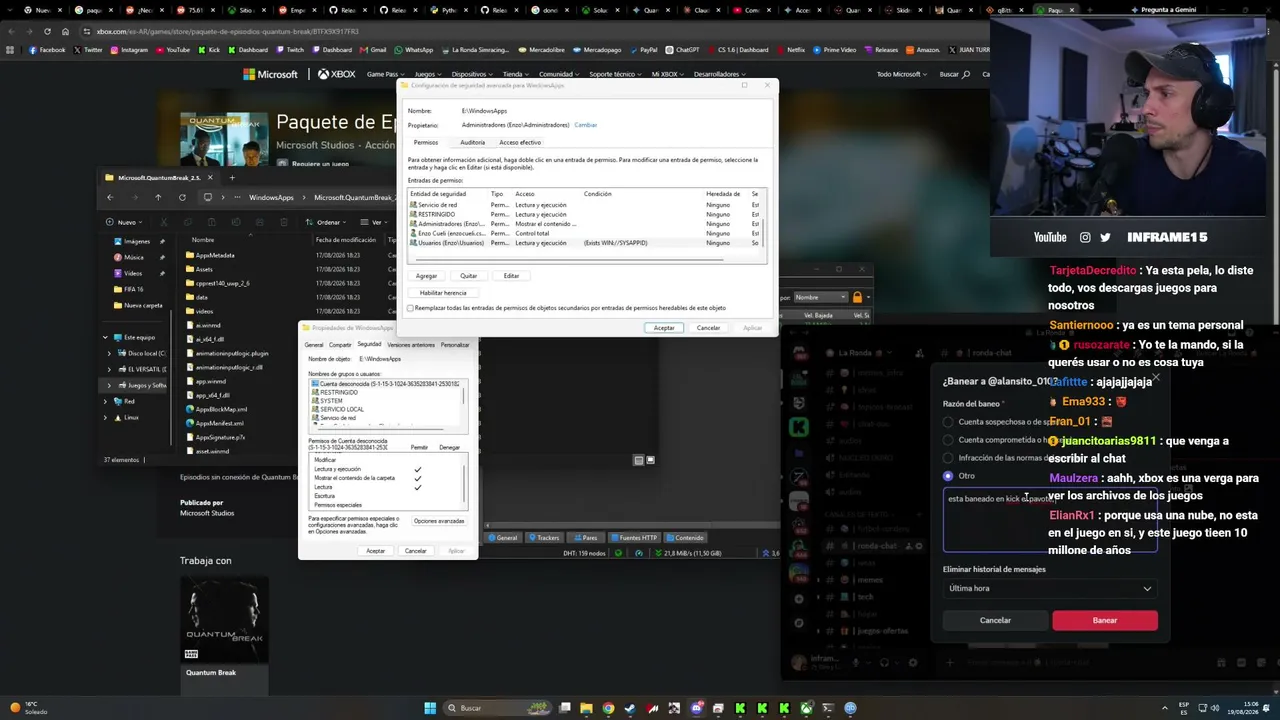Click the Quantum Break game thumbnail

pos(224,618)
